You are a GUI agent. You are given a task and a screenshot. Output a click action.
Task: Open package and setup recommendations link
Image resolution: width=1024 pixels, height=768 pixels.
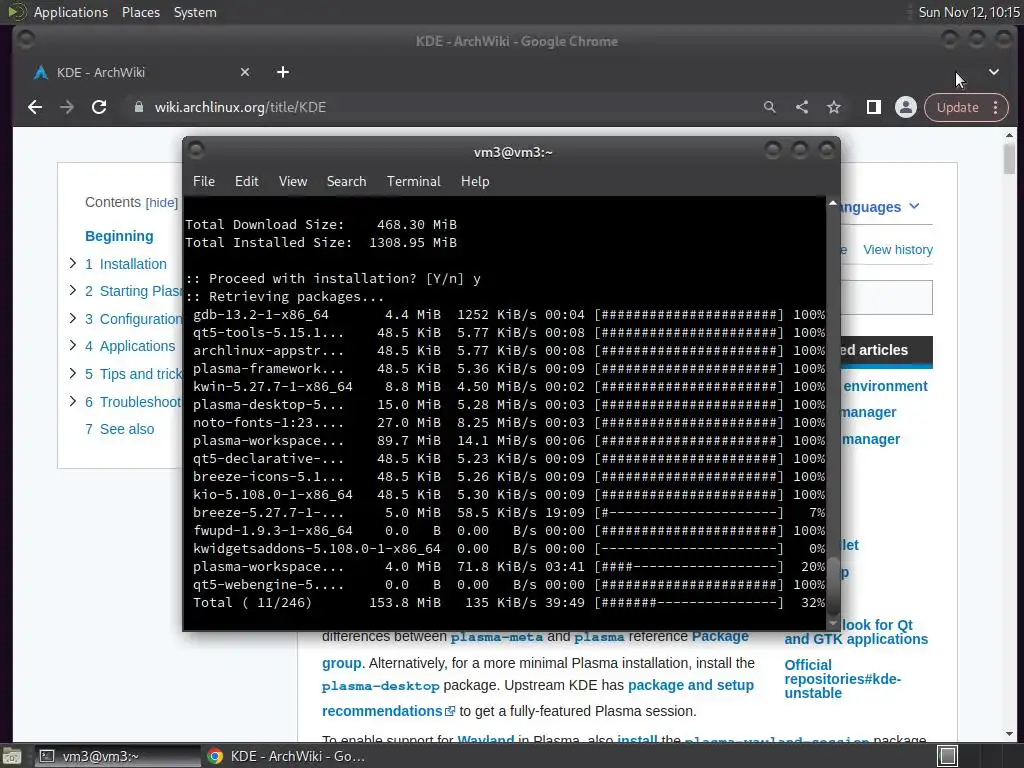pyautogui.click(x=537, y=697)
